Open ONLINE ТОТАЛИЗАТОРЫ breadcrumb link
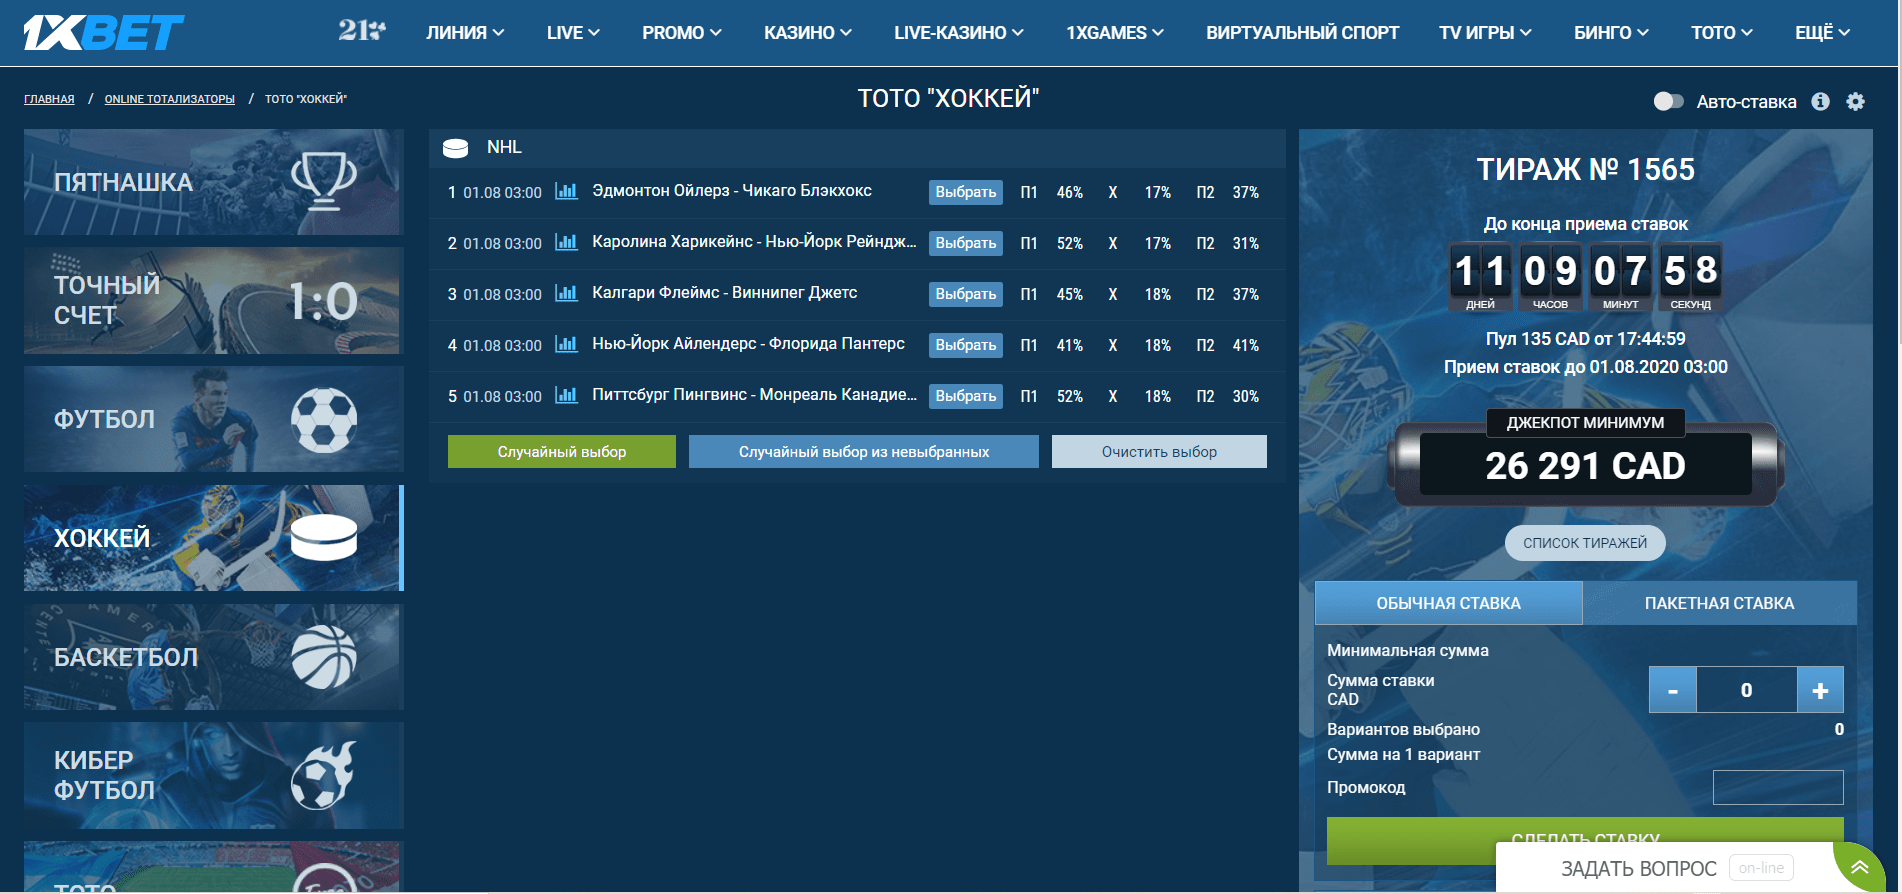The image size is (1902, 894). 170,99
